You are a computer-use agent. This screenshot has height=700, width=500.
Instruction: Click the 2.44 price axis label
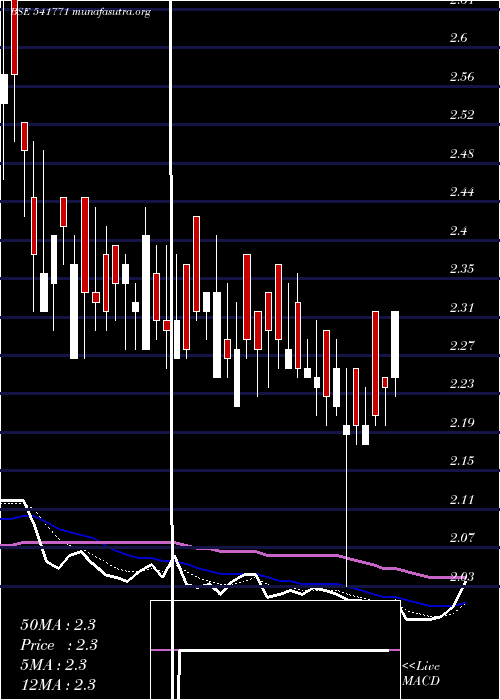pos(462,192)
